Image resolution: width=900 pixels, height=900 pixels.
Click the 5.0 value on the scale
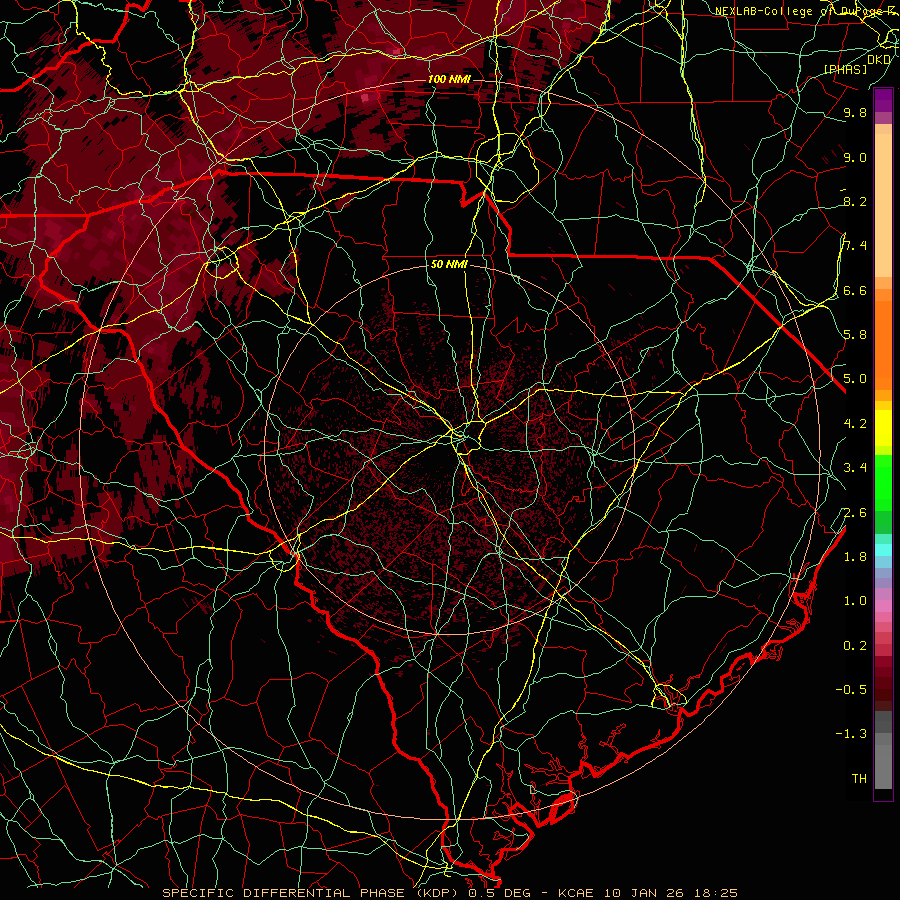click(x=855, y=379)
